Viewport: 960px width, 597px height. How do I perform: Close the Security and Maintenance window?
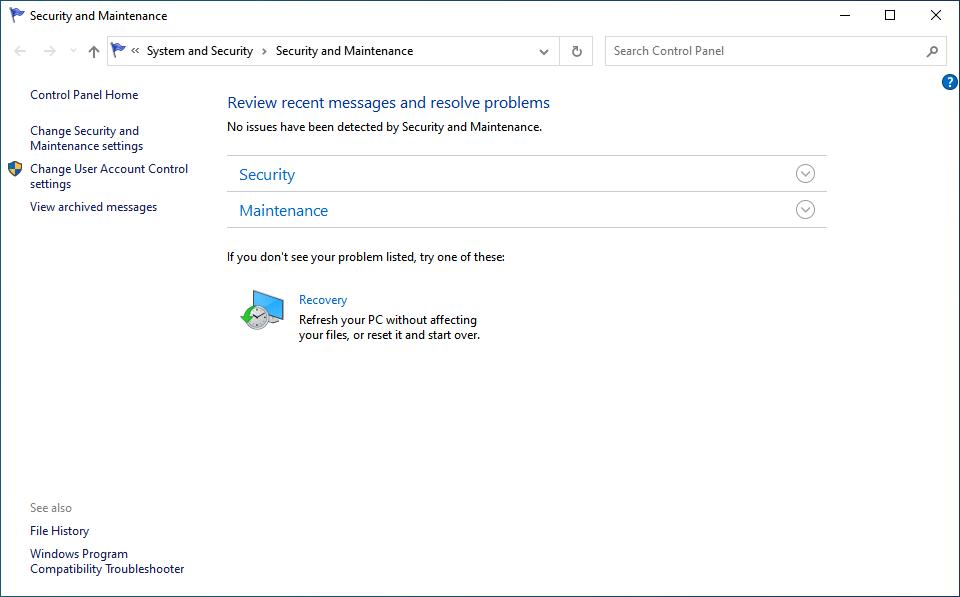click(936, 15)
